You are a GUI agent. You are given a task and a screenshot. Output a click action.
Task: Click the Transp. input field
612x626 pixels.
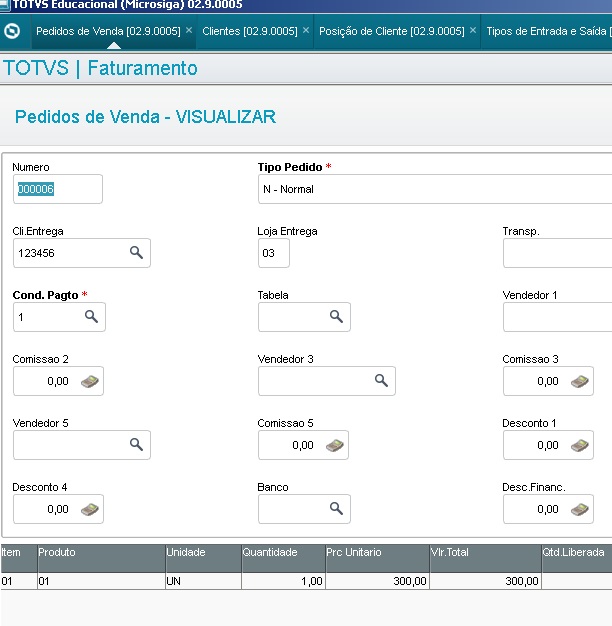[557, 253]
